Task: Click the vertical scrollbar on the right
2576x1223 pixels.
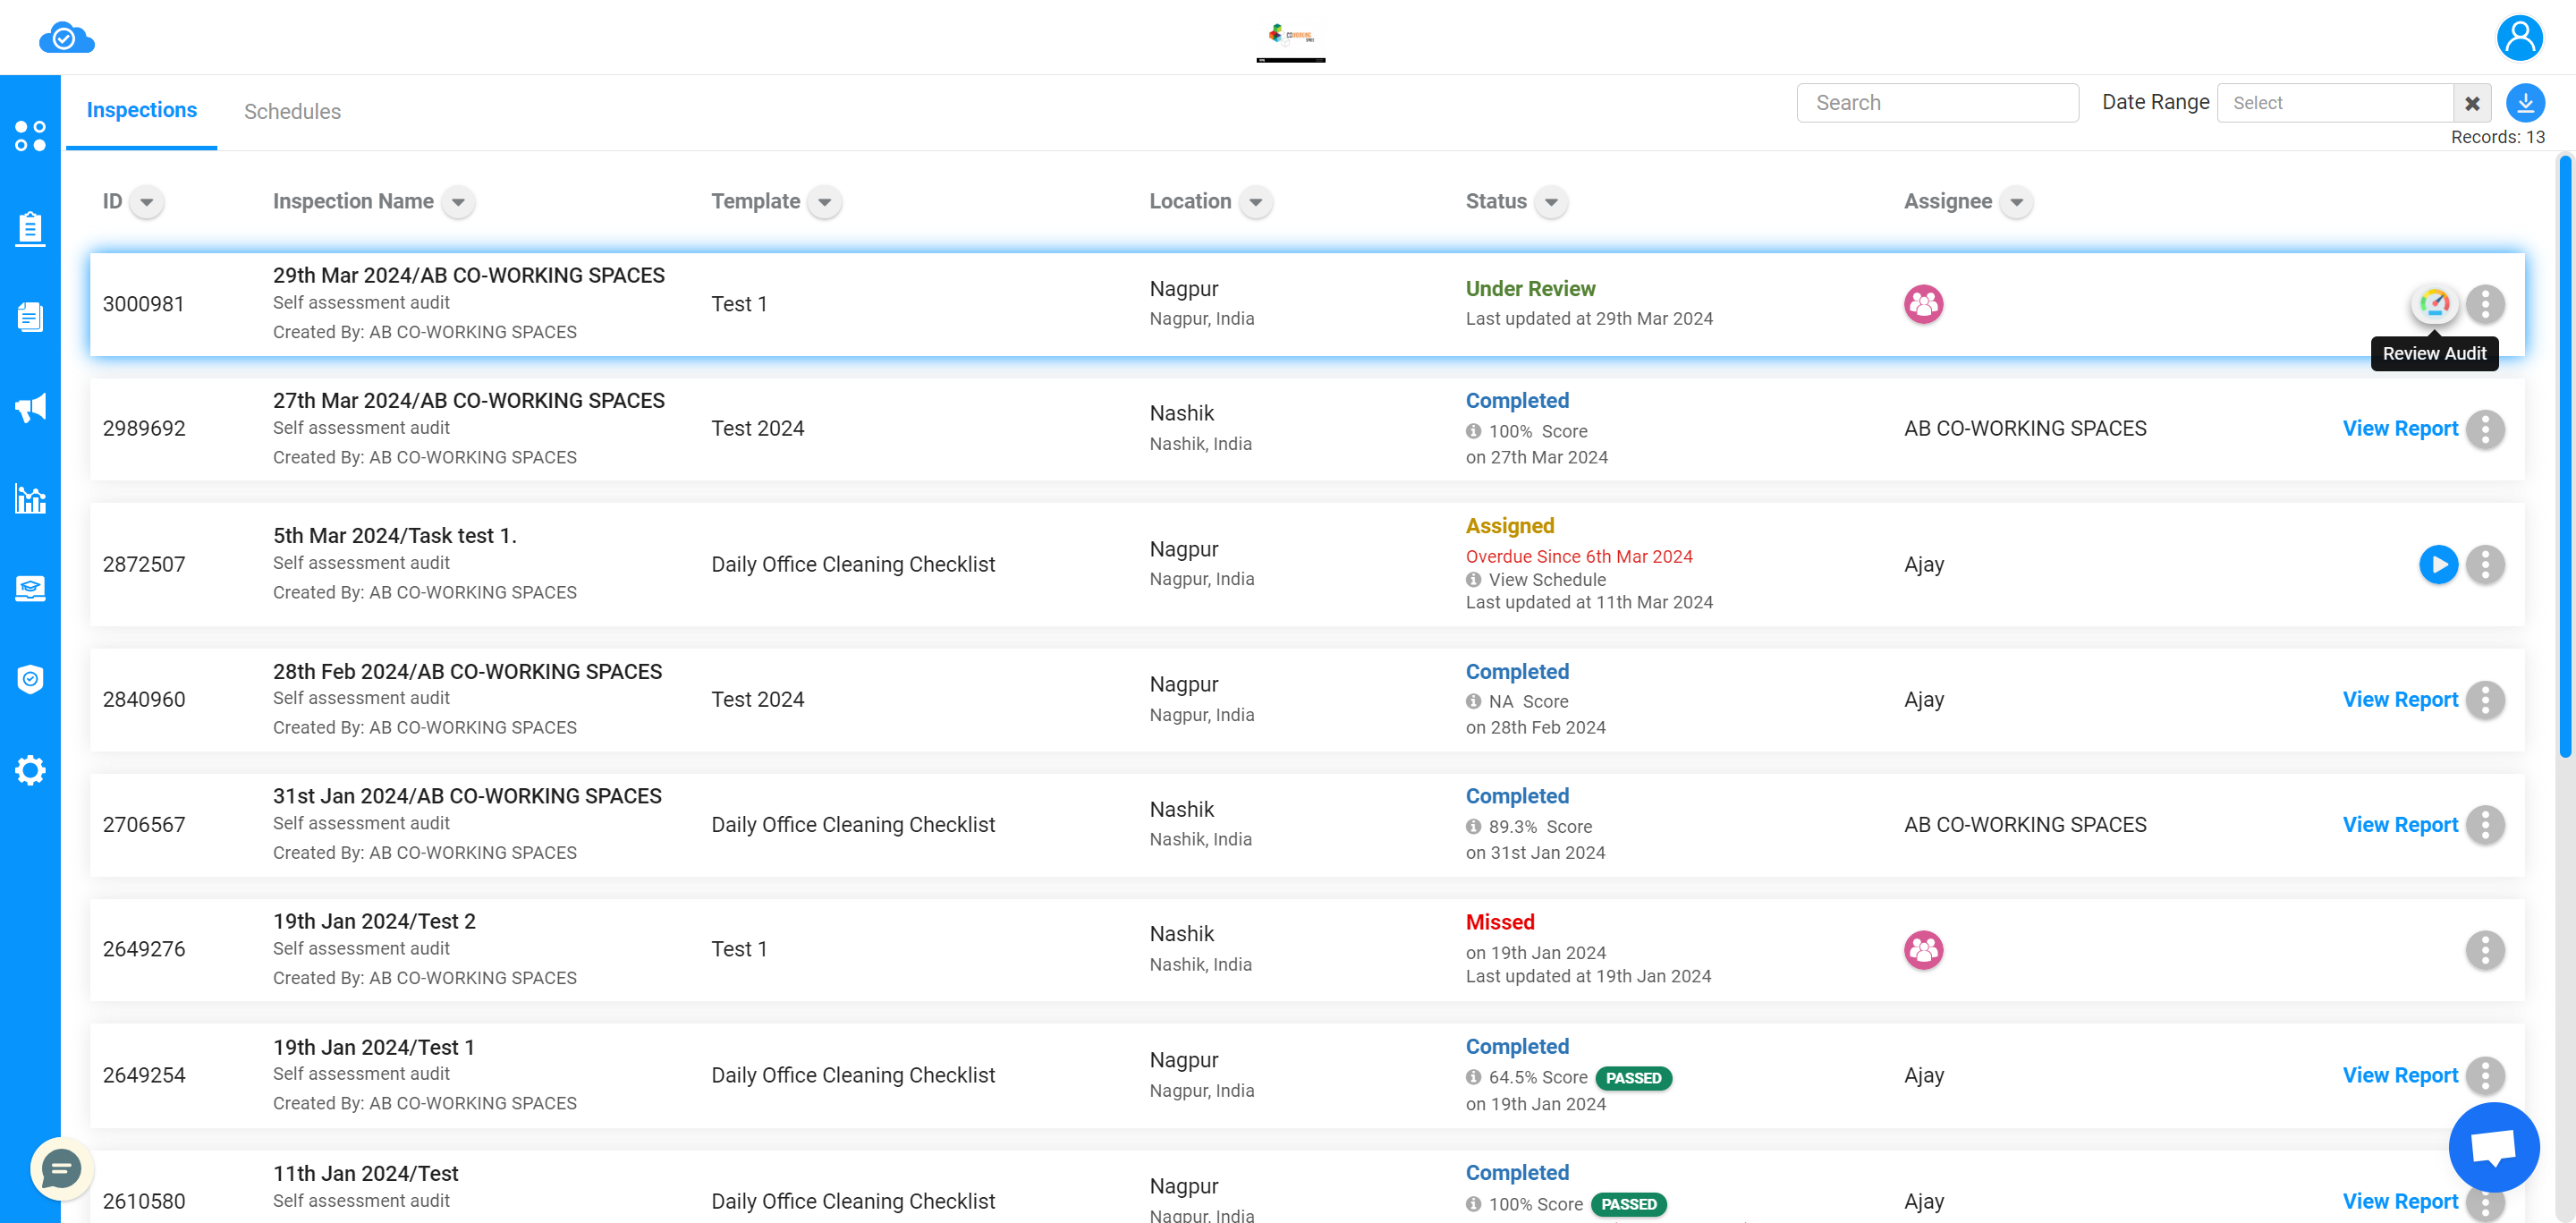Action: [x=2565, y=455]
